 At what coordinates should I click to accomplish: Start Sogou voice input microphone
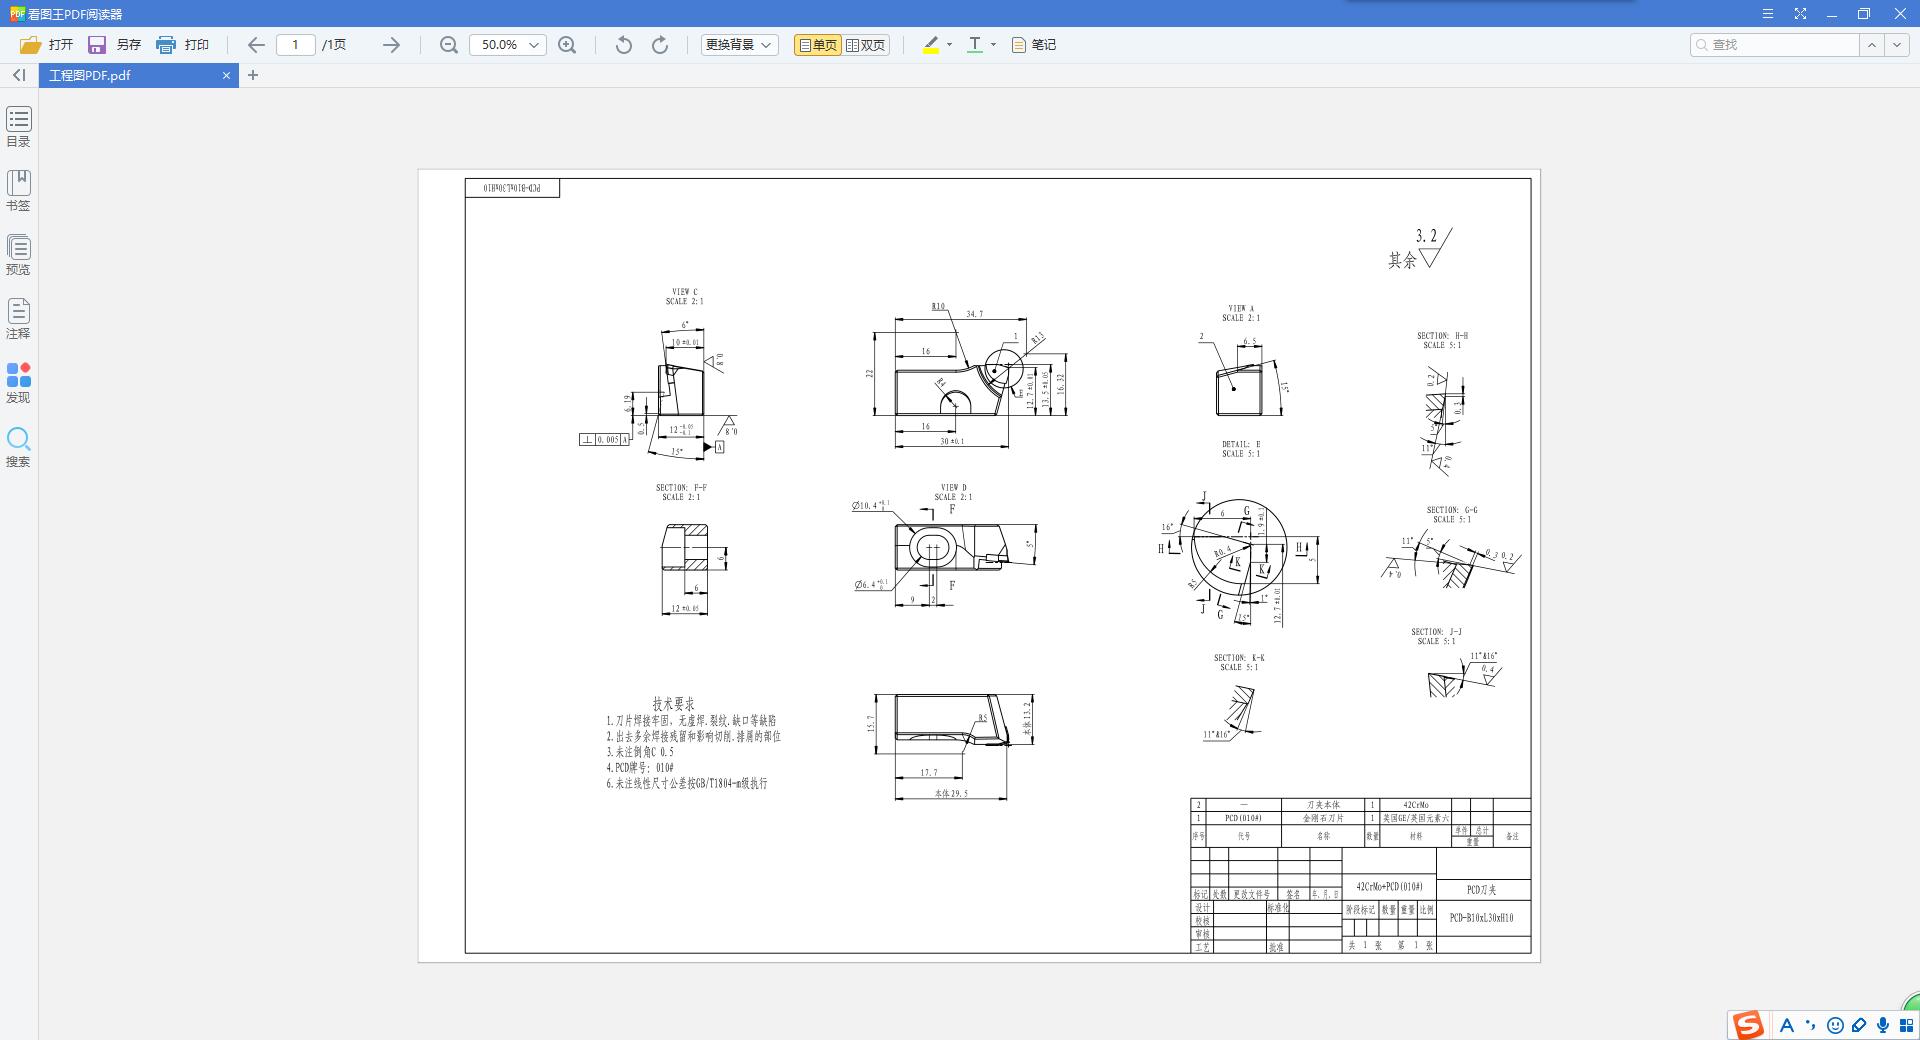(1883, 1025)
